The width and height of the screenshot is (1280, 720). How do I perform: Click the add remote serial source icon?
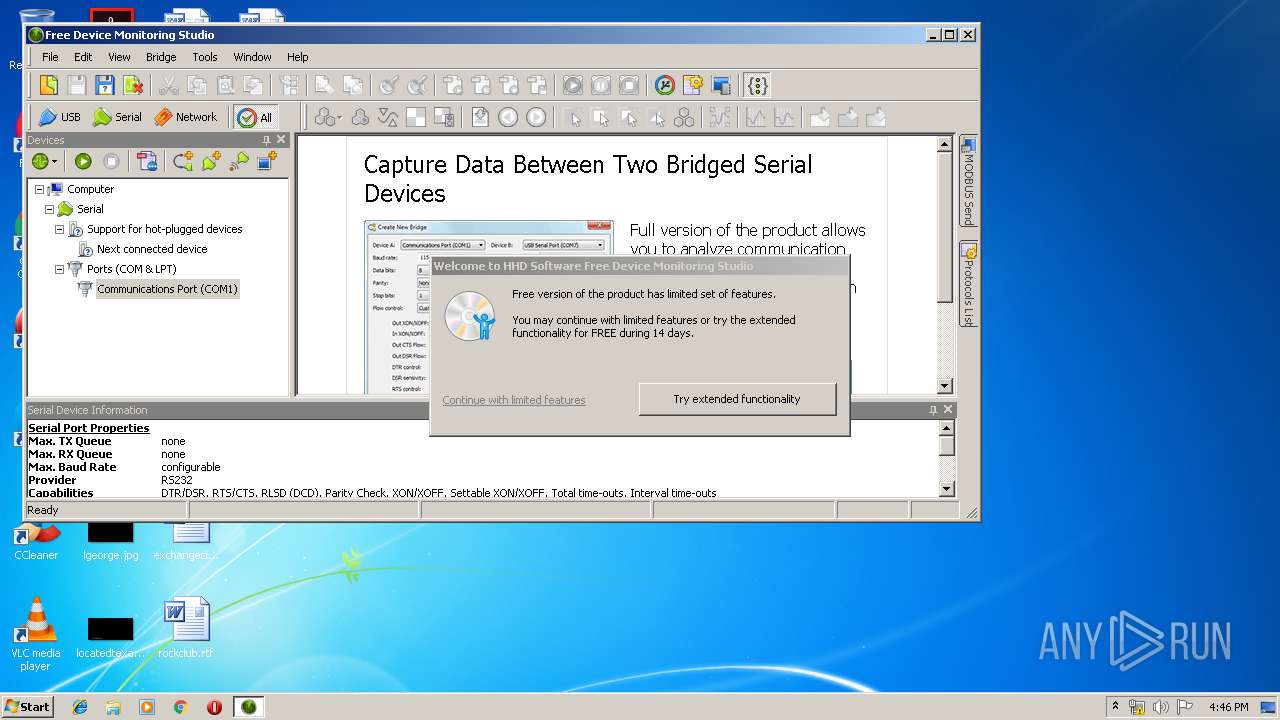coord(239,161)
